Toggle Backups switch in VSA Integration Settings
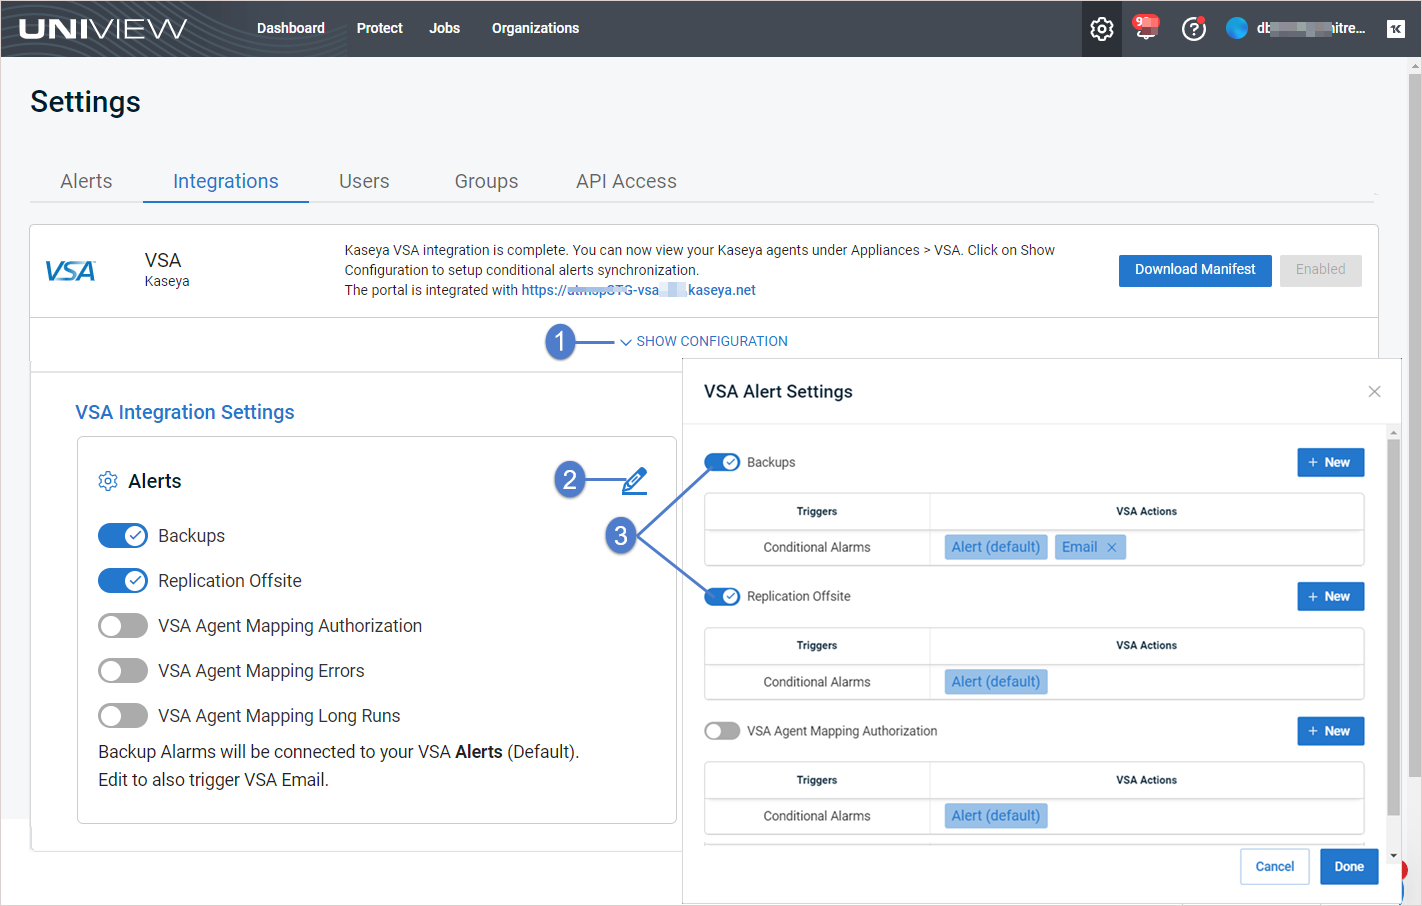Image resolution: width=1422 pixels, height=906 pixels. click(123, 536)
